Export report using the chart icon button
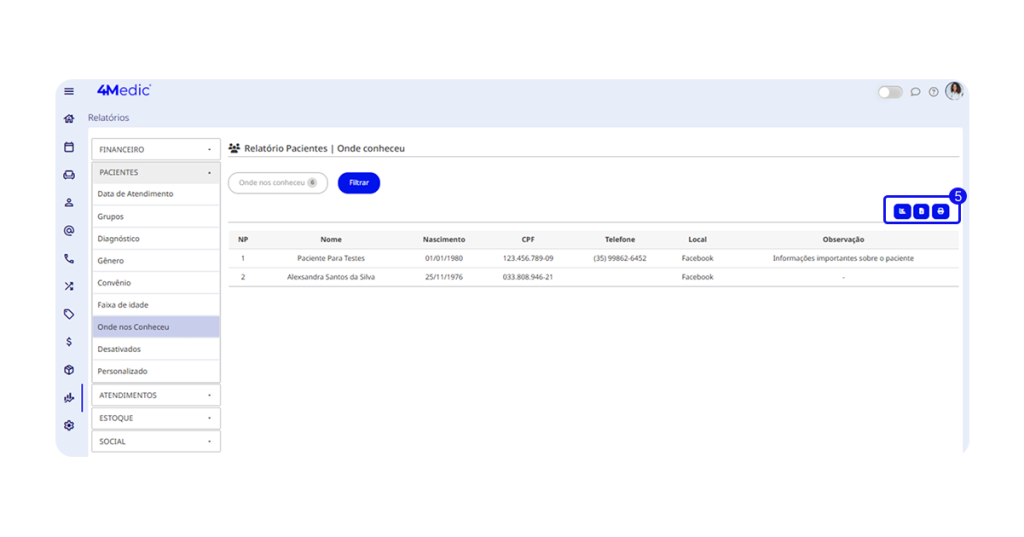The image size is (1024, 537). point(902,211)
